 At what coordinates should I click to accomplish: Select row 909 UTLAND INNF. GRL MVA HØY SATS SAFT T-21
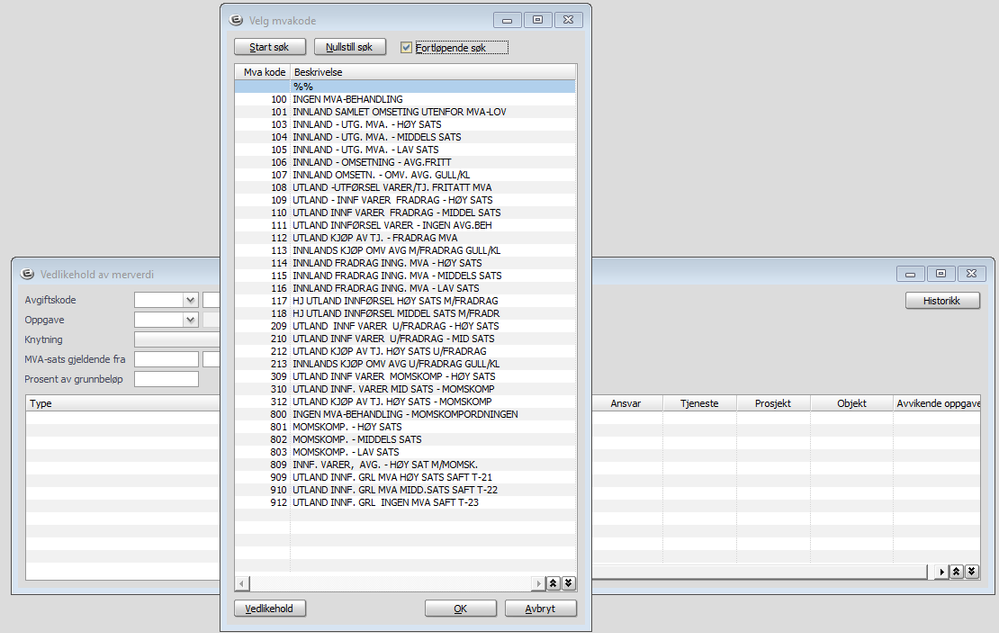pyautogui.click(x=405, y=477)
